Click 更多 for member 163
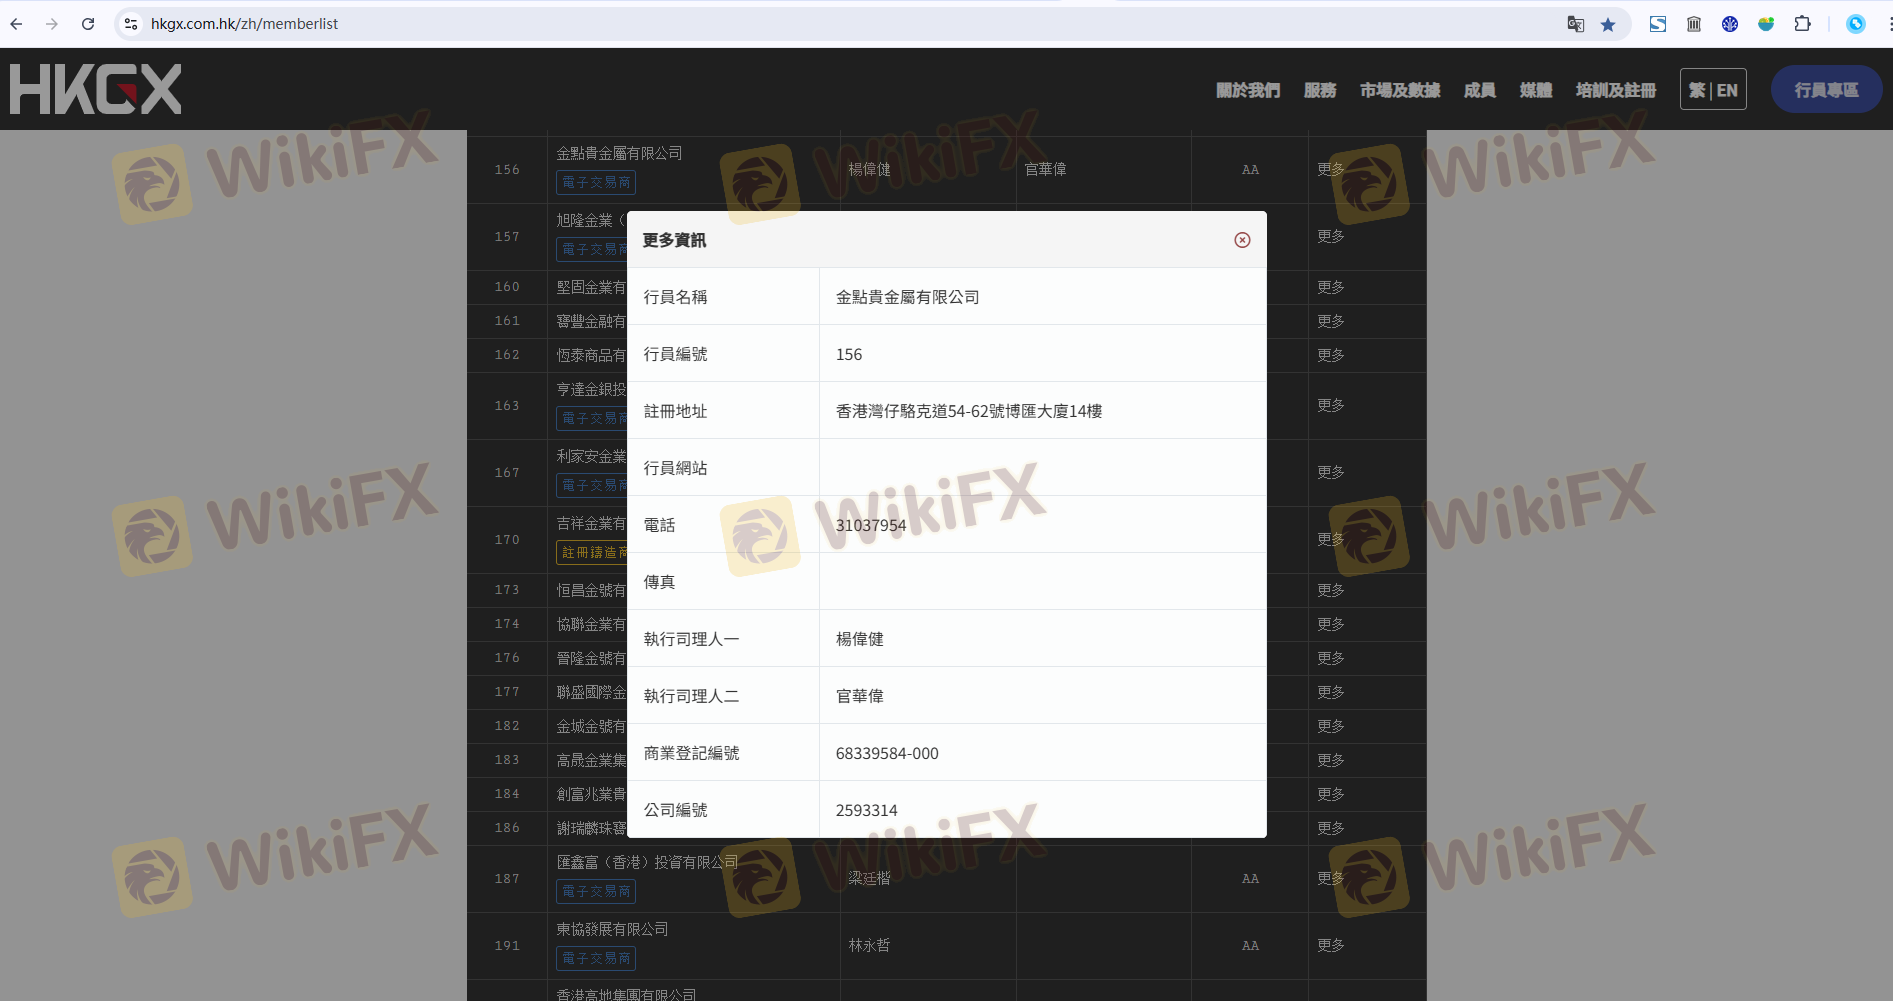 click(1331, 406)
